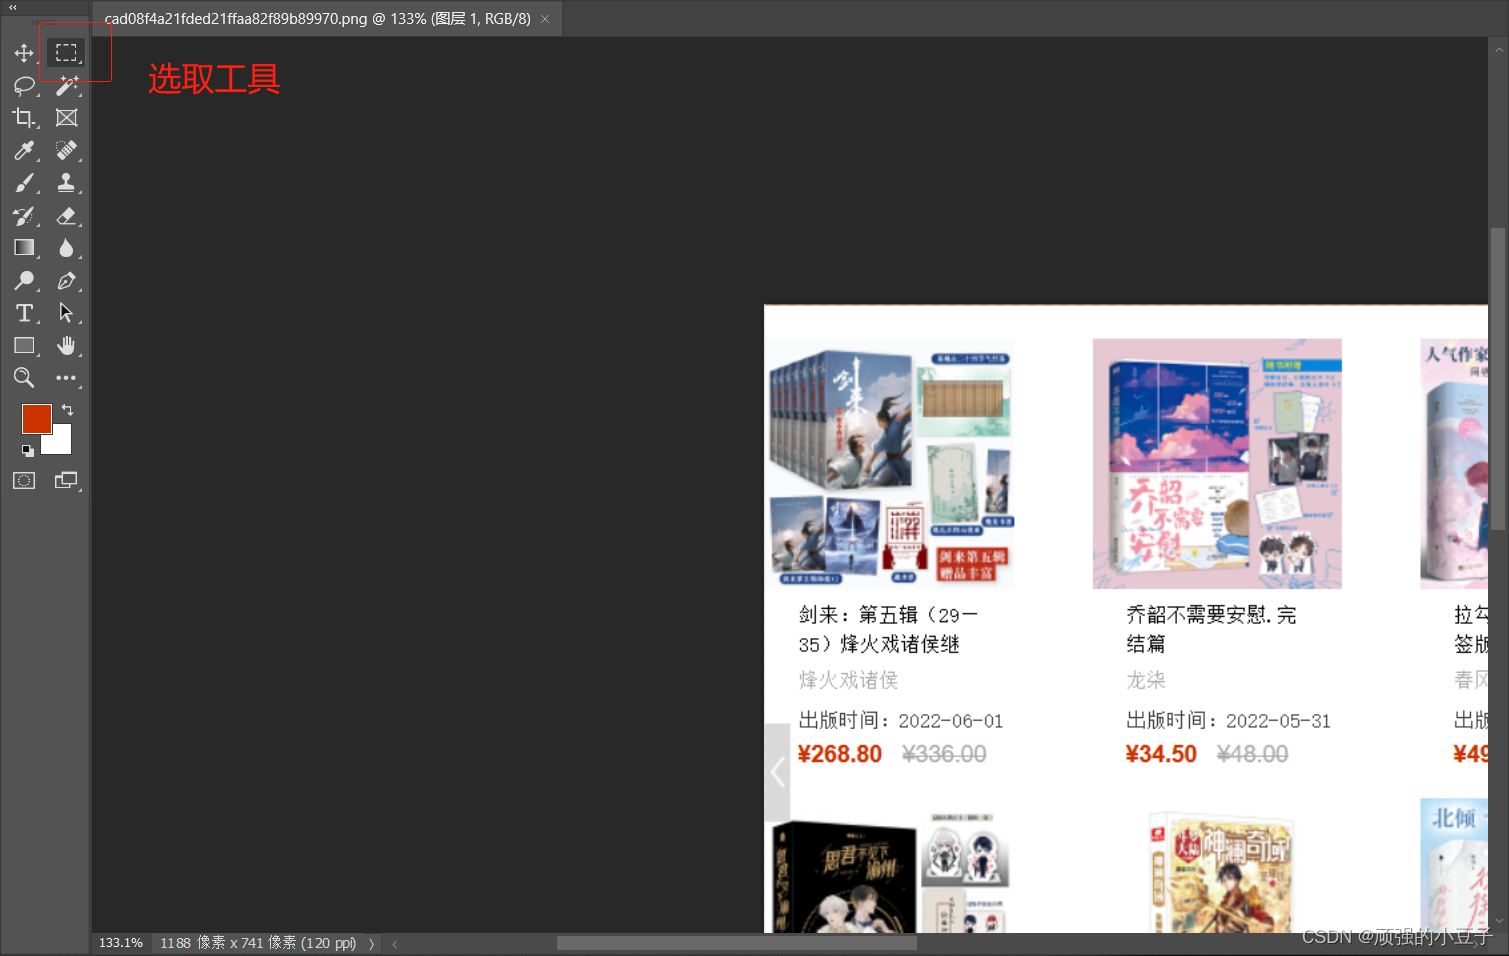Click the price ¥268.80
The width and height of the screenshot is (1509, 956).
click(840, 754)
